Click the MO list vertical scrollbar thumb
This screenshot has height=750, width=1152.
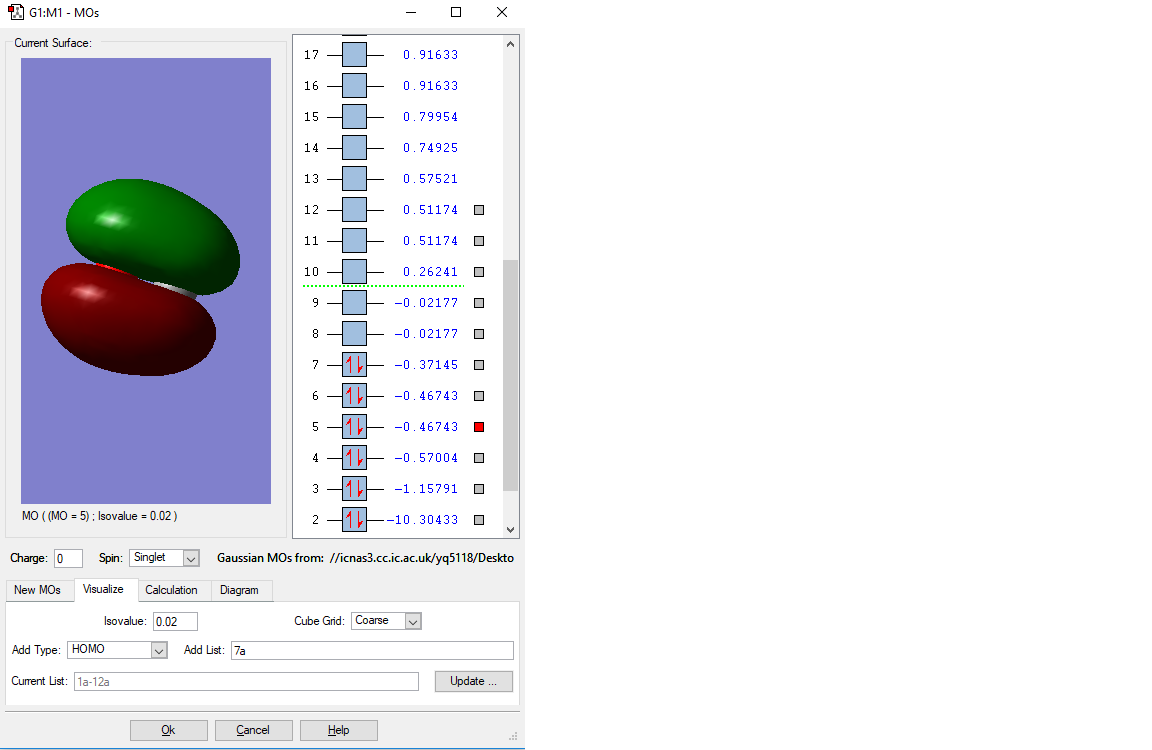click(511, 375)
